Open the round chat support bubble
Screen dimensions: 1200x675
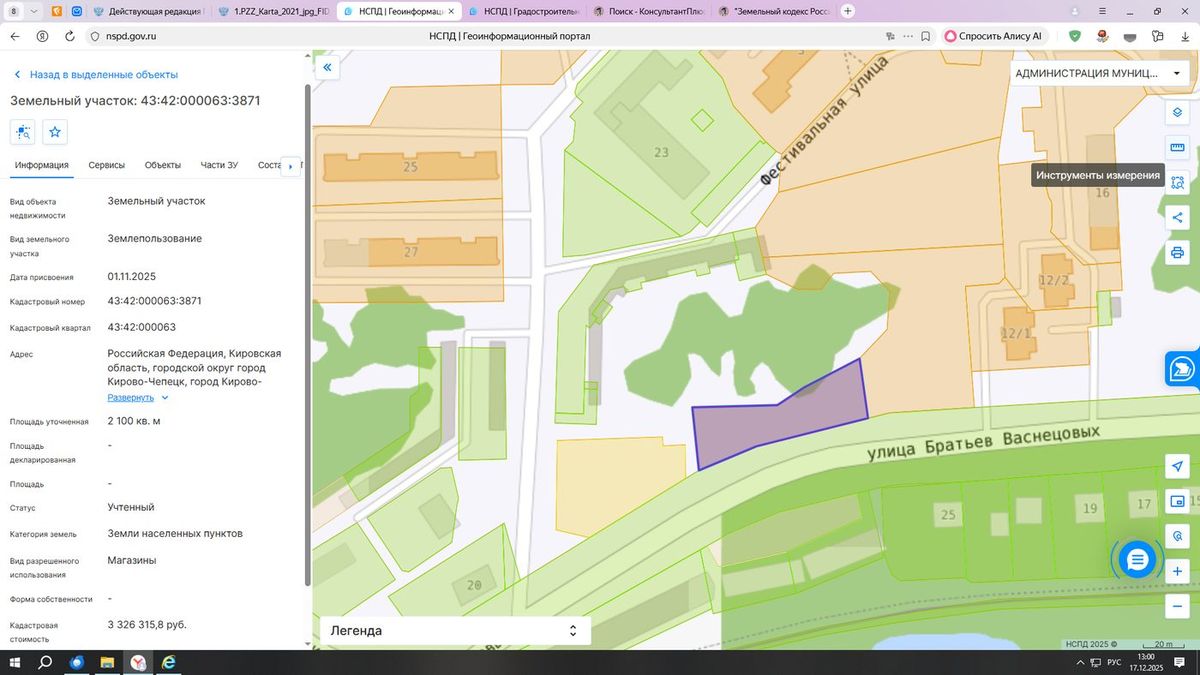click(1136, 560)
